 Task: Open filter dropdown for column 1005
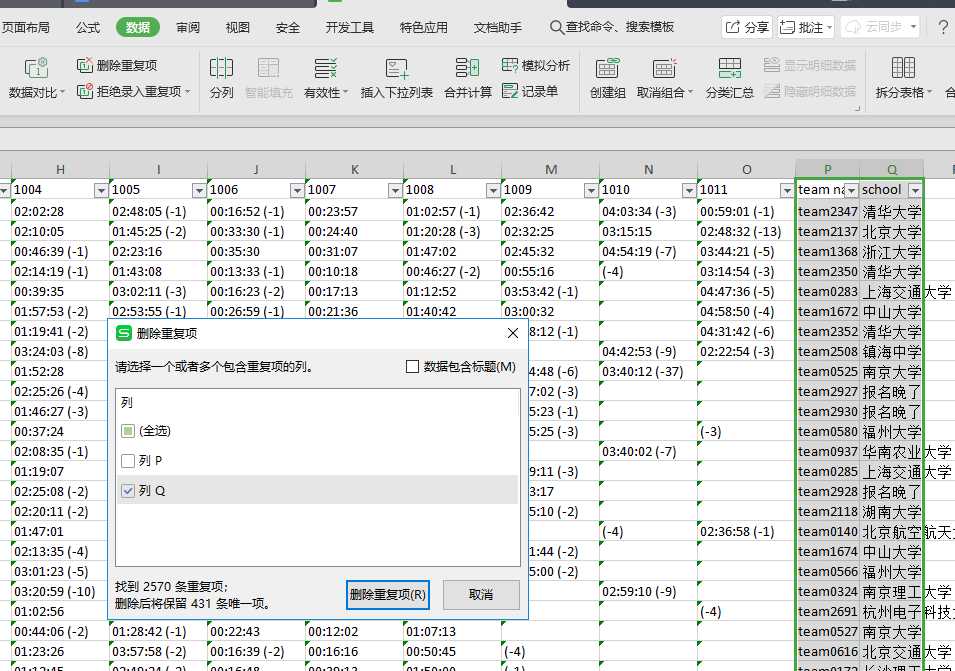click(x=199, y=191)
